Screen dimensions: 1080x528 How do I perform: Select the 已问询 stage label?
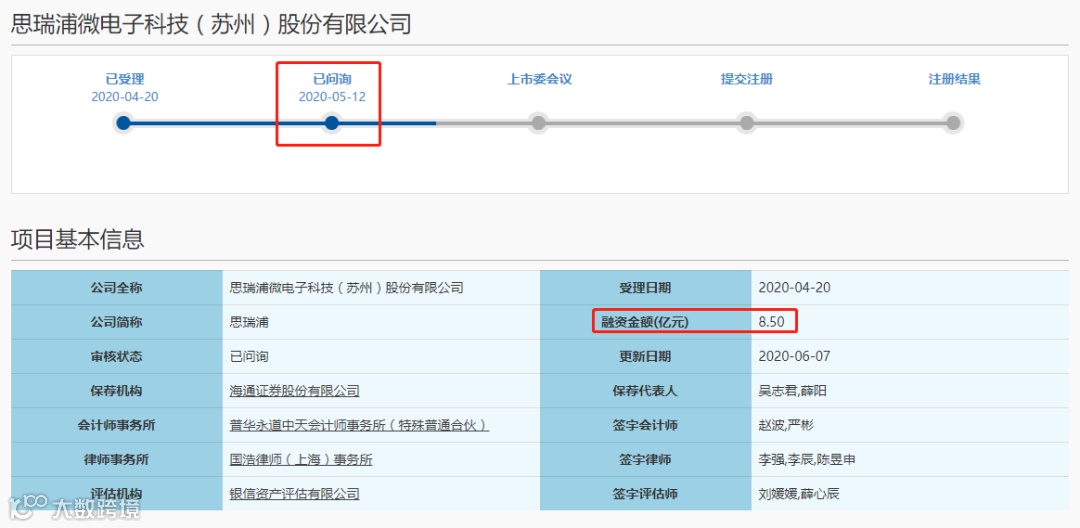(332, 79)
